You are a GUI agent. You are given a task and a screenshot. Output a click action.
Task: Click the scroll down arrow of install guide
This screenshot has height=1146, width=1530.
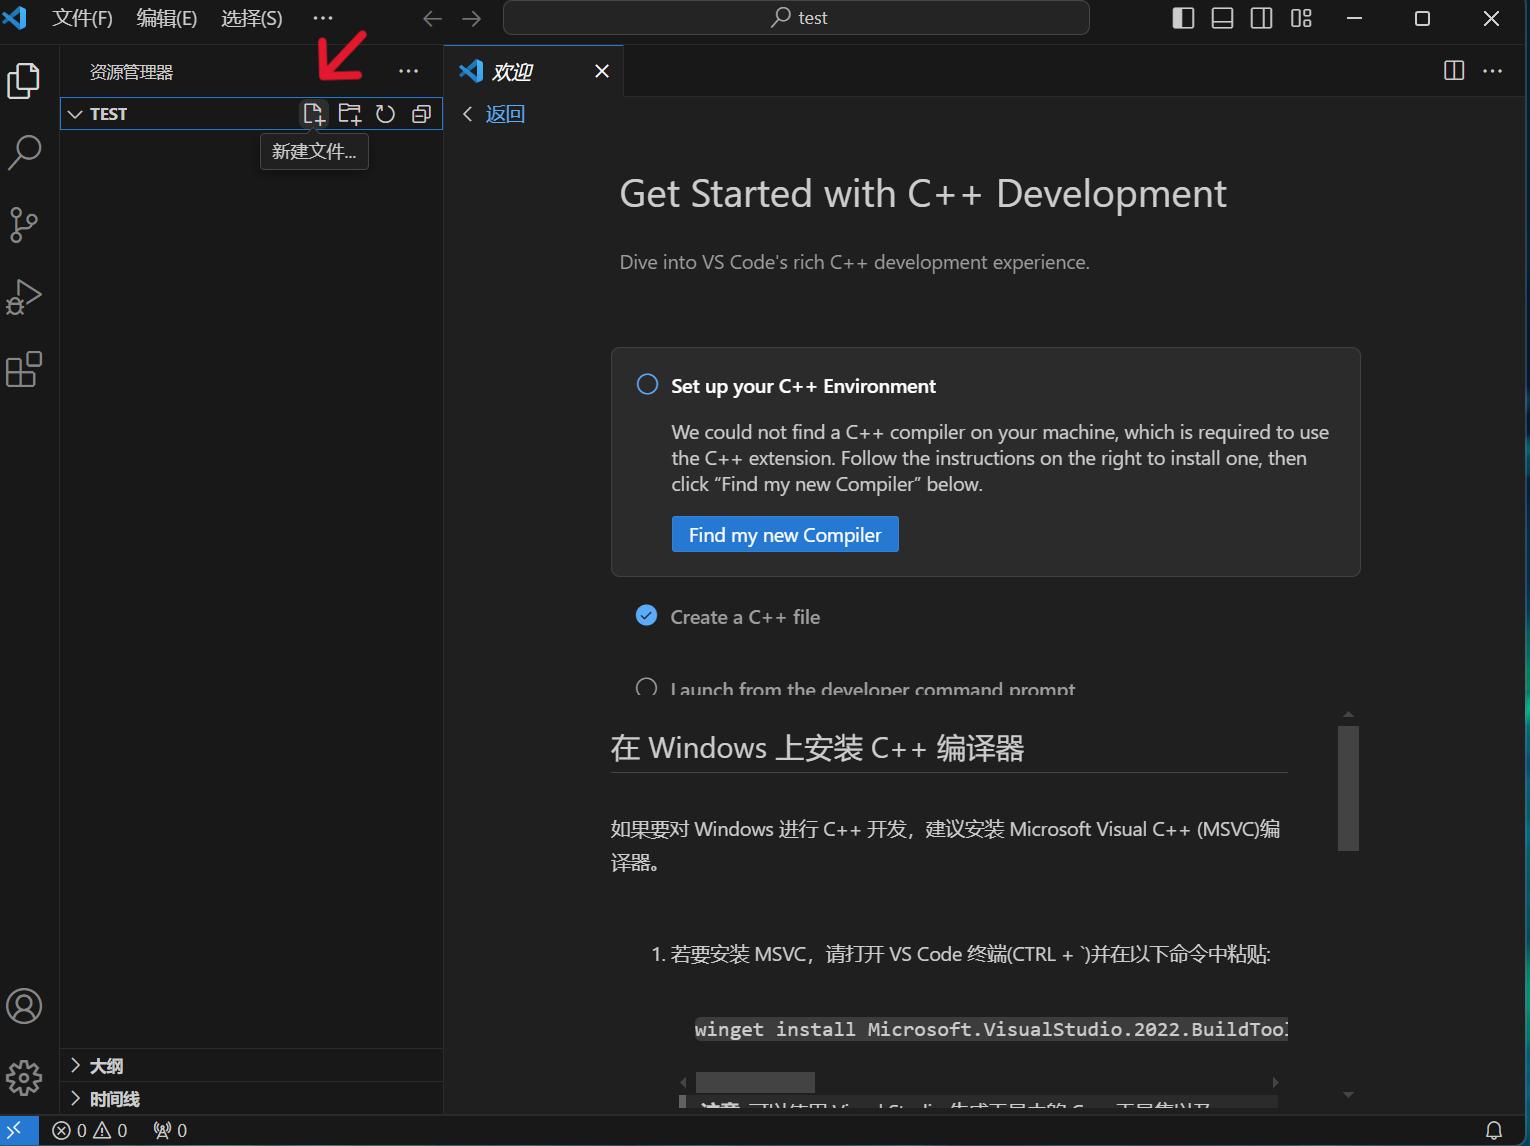(1348, 1095)
